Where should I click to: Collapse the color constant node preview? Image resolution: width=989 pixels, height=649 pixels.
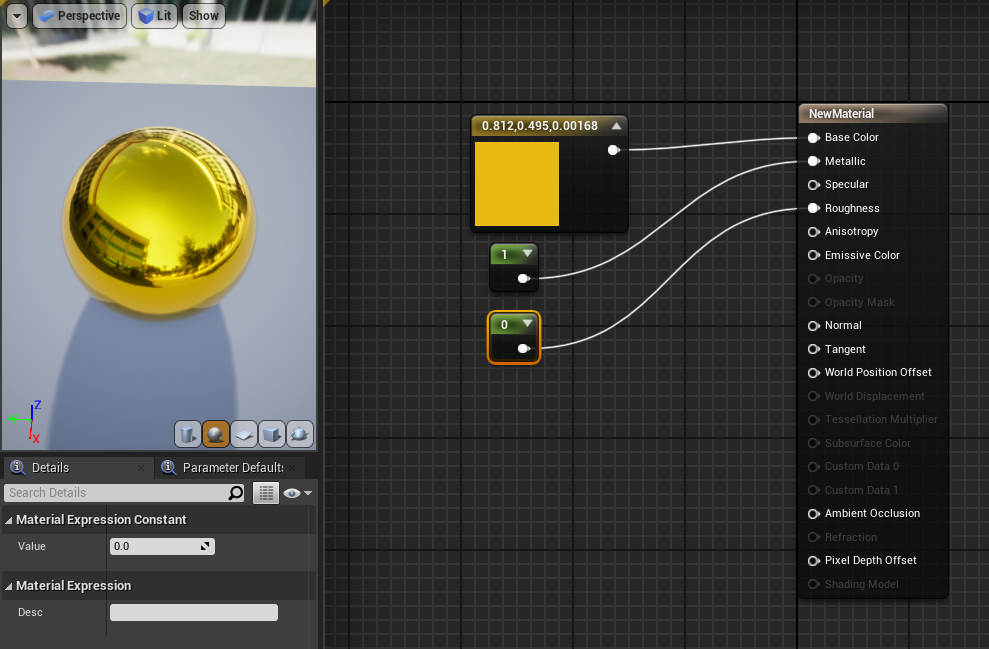coord(616,126)
